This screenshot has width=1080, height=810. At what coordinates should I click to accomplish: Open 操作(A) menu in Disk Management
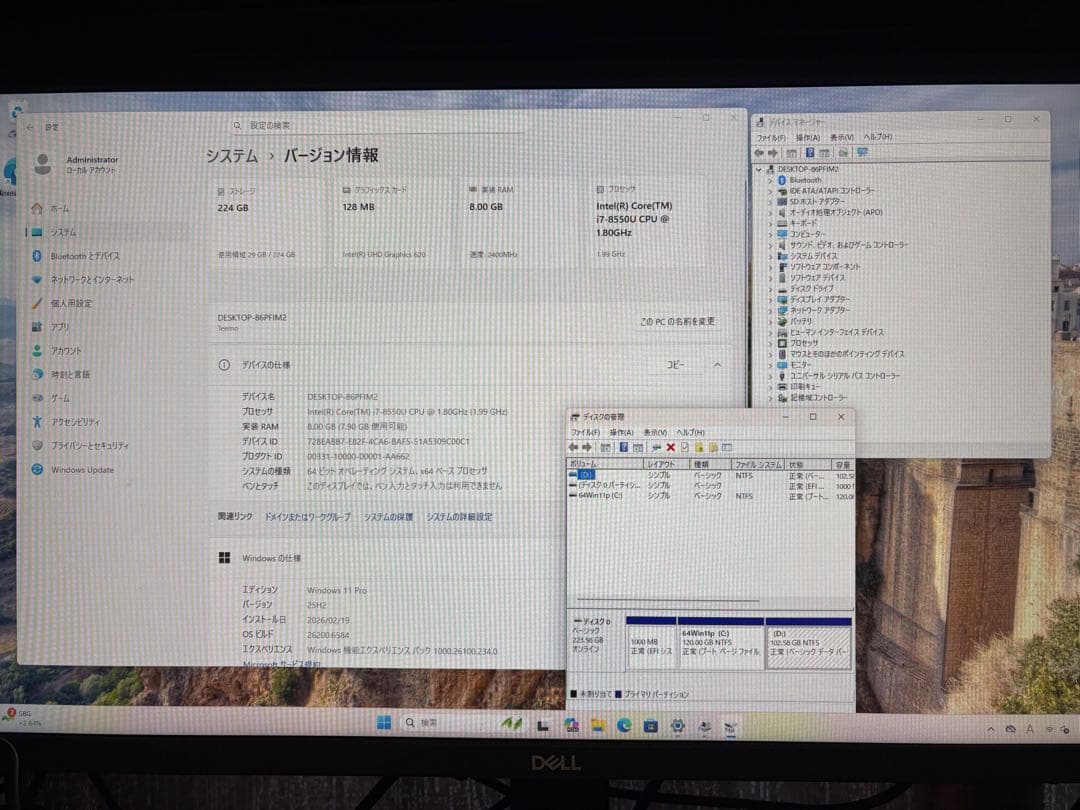(x=621, y=433)
